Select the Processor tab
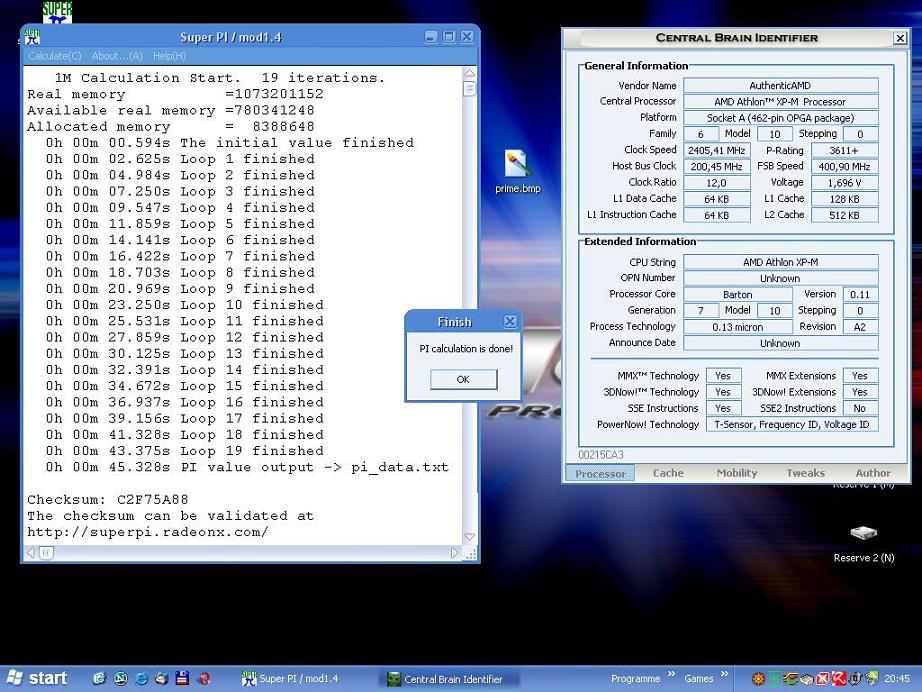 (600, 473)
